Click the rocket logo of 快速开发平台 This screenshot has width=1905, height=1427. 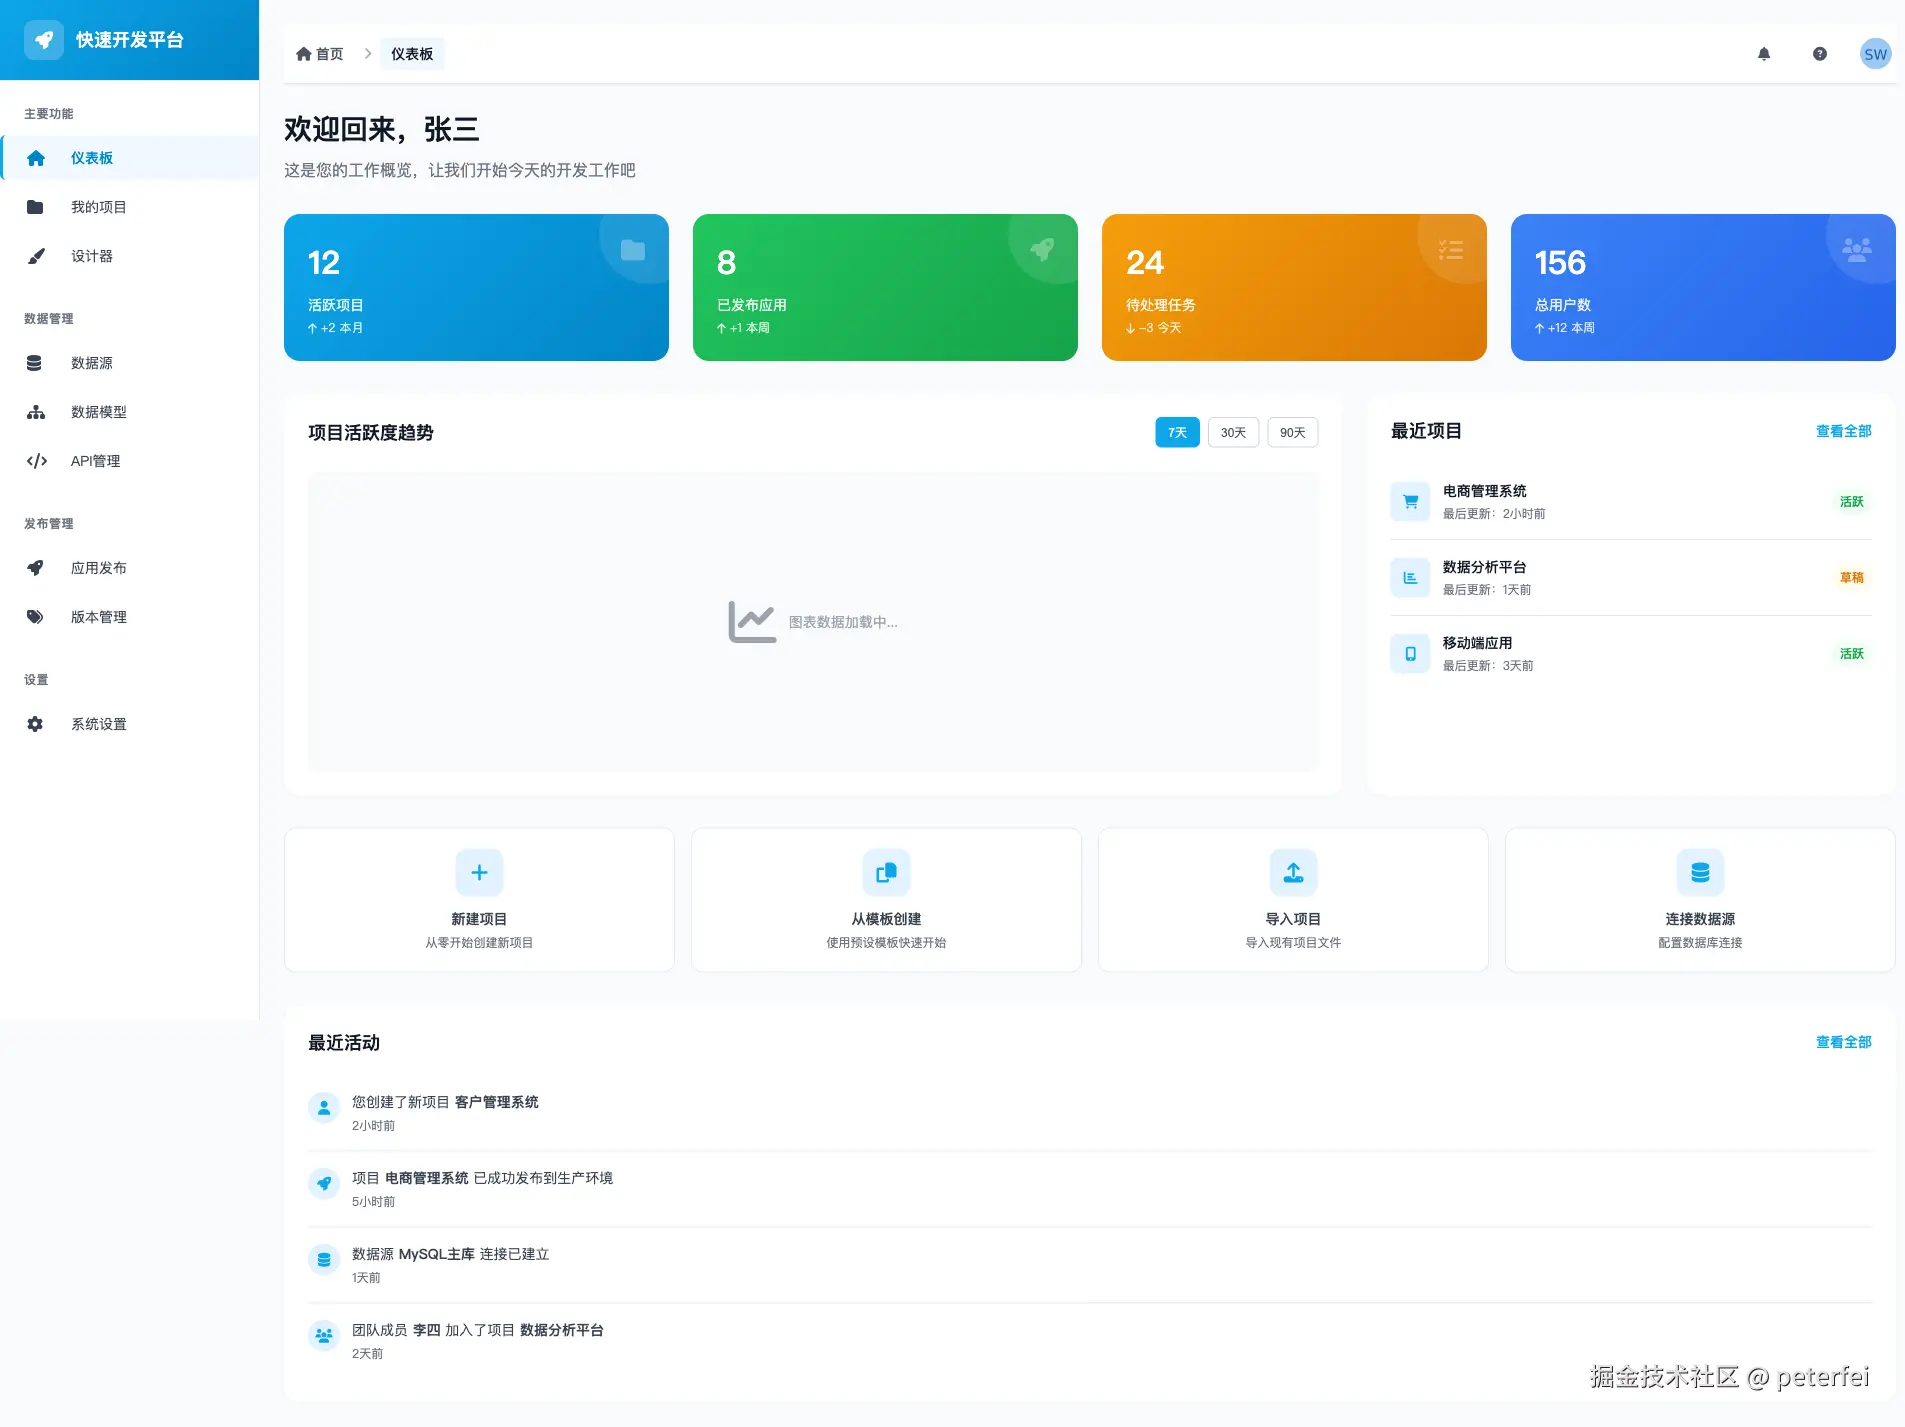[x=44, y=40]
